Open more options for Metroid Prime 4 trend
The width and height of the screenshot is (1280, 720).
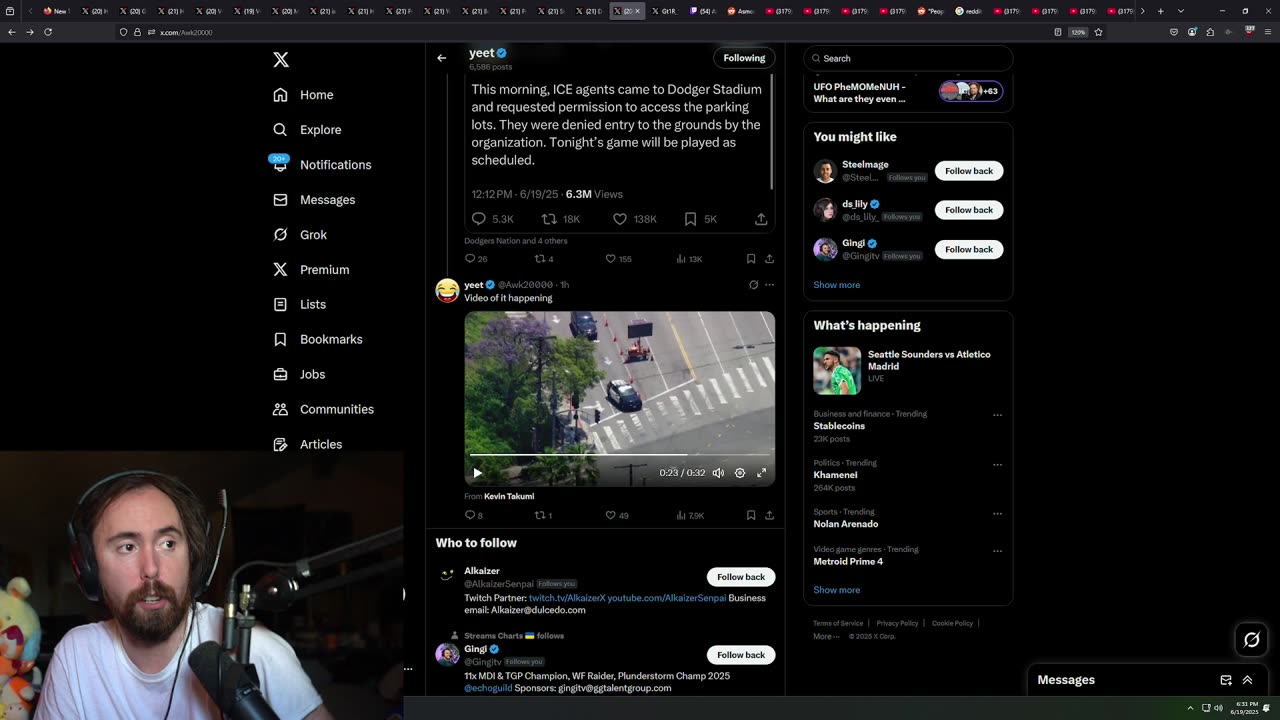[997, 550]
